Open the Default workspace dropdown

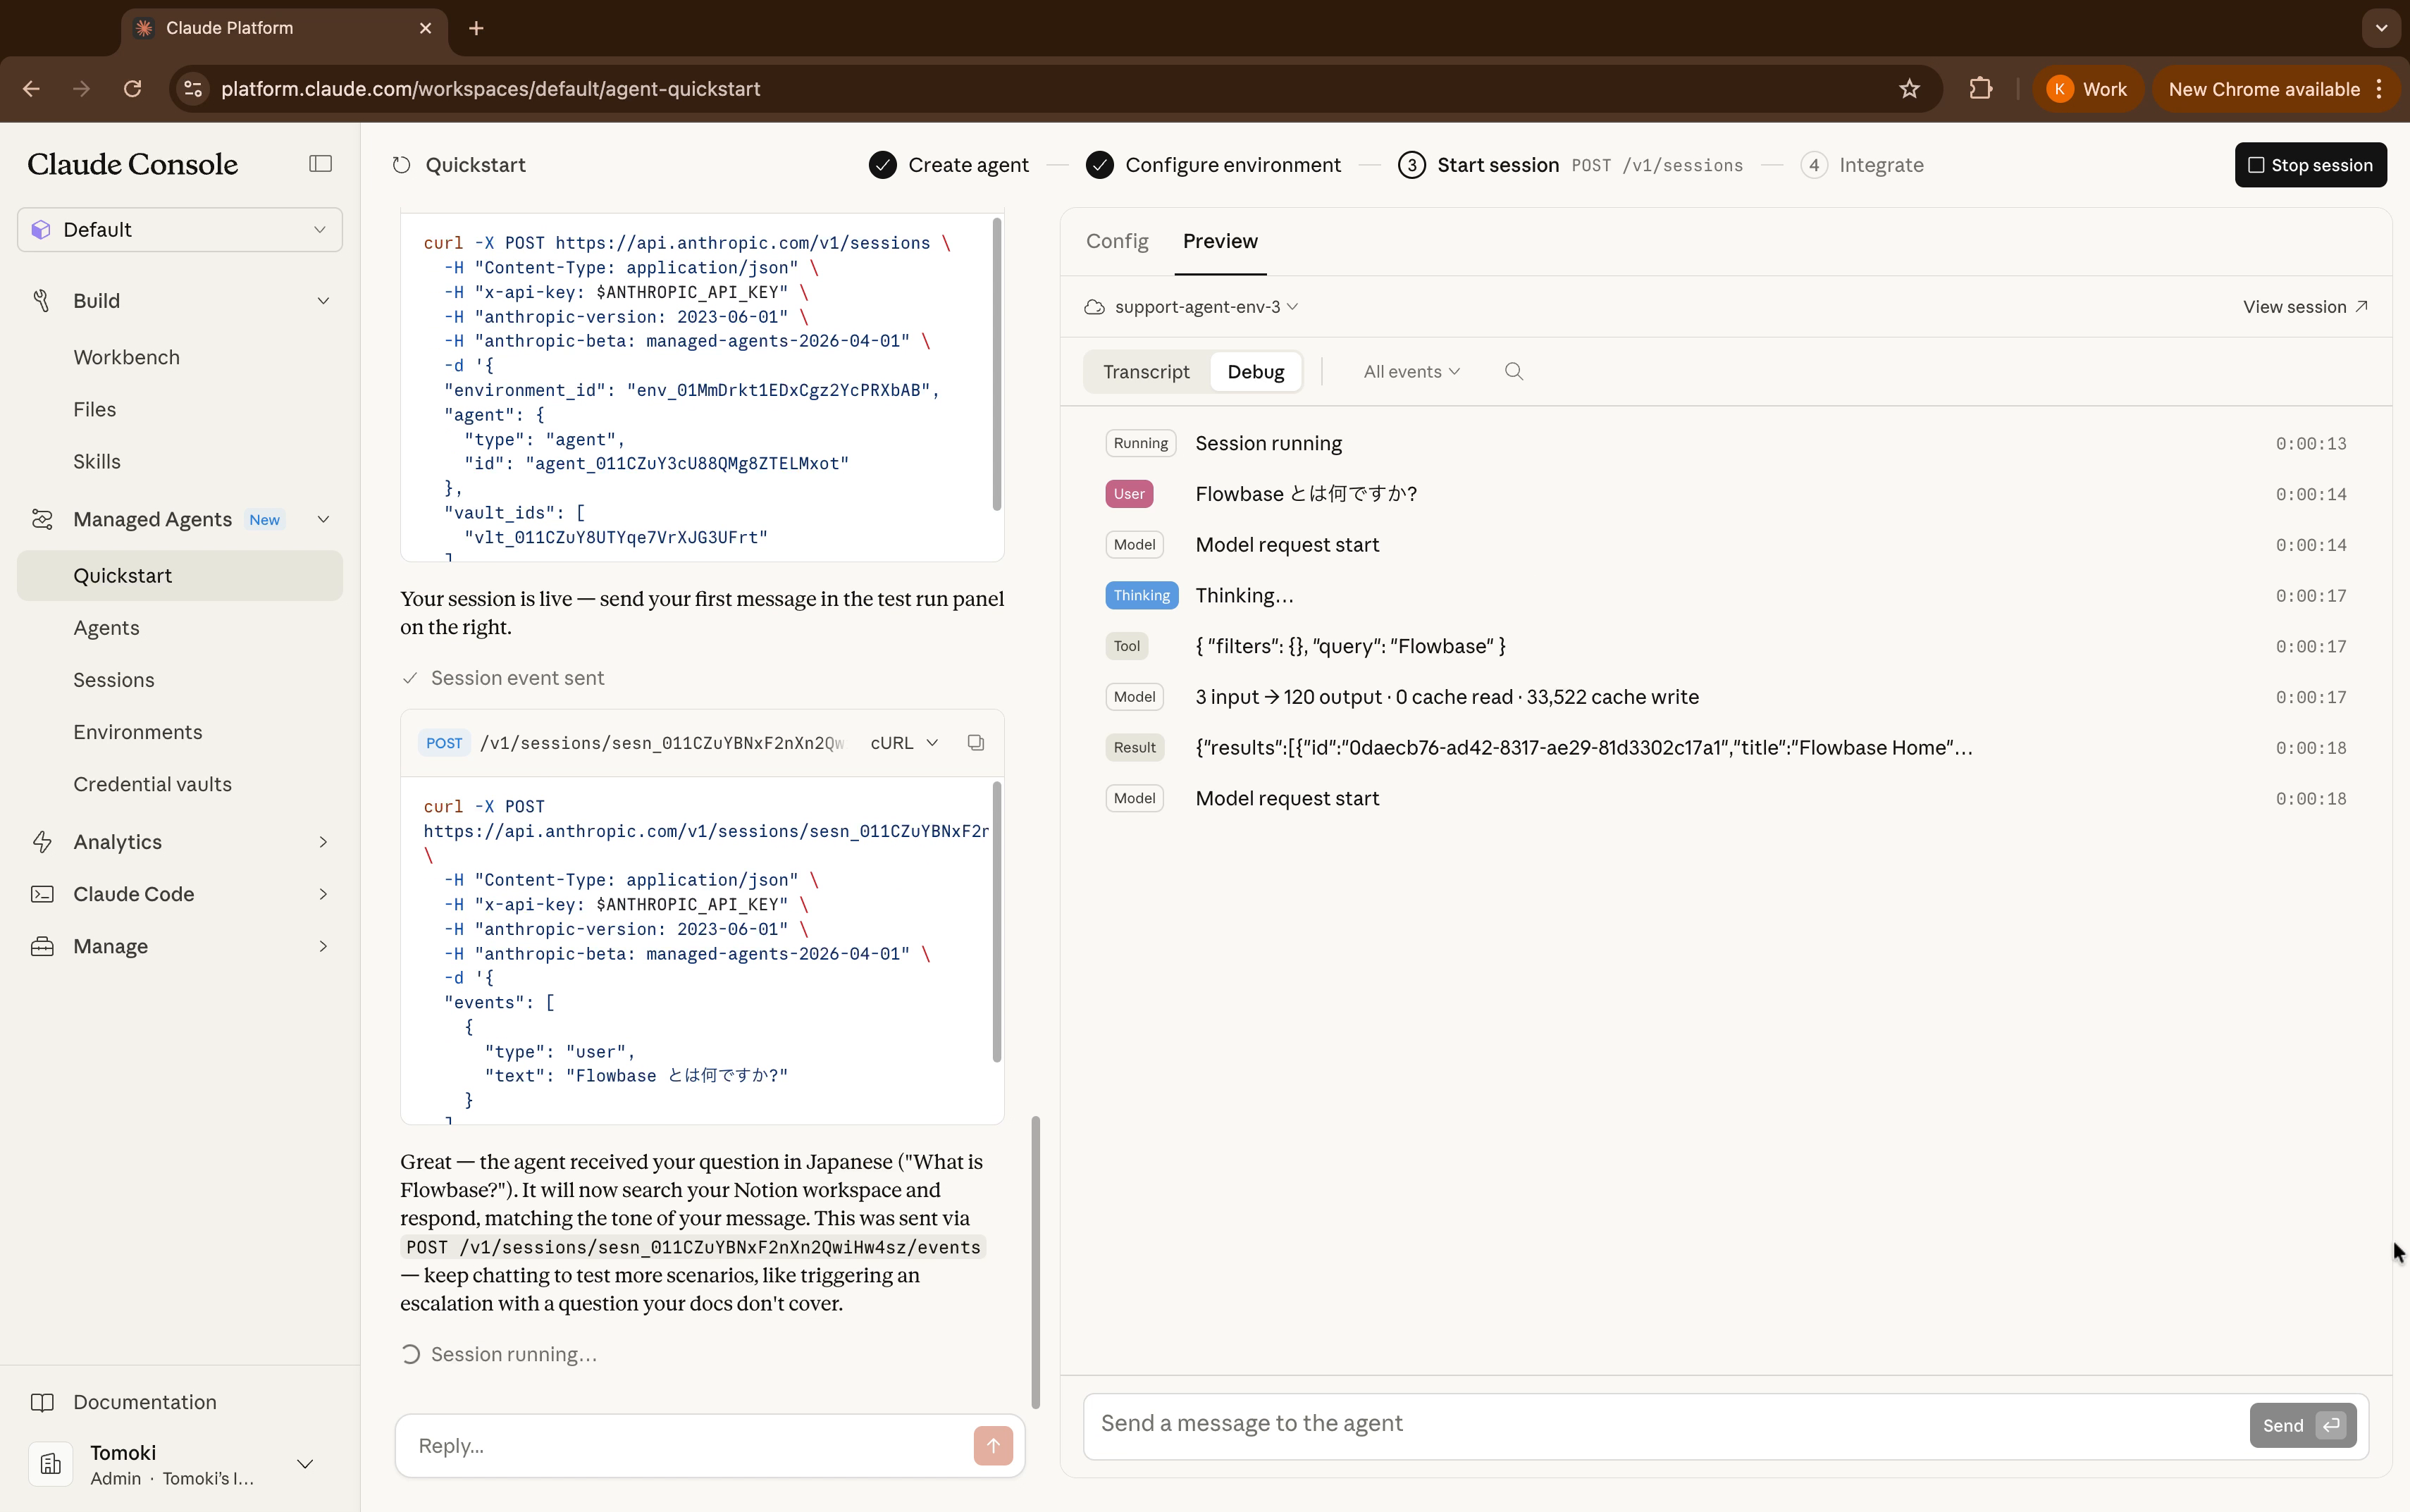click(x=180, y=230)
